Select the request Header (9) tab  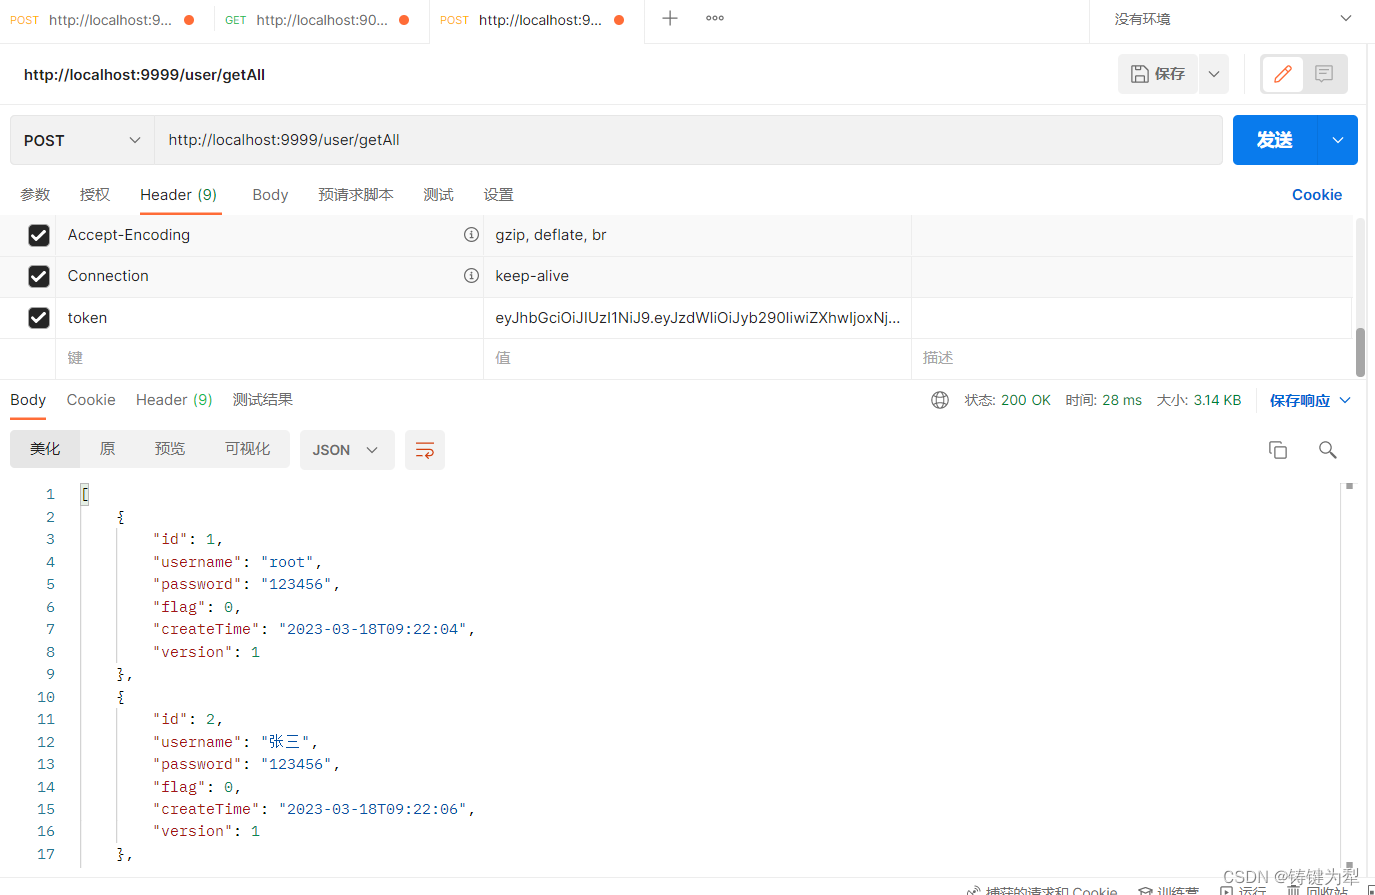click(x=179, y=195)
